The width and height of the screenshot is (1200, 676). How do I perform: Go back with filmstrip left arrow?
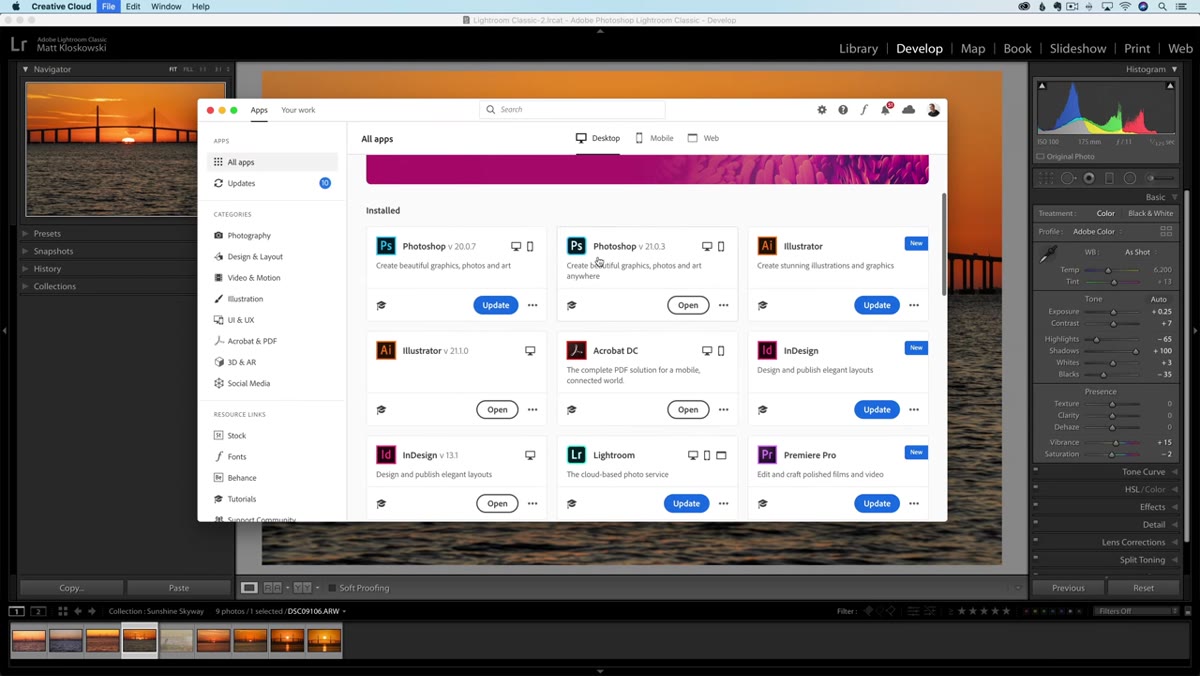pos(78,611)
